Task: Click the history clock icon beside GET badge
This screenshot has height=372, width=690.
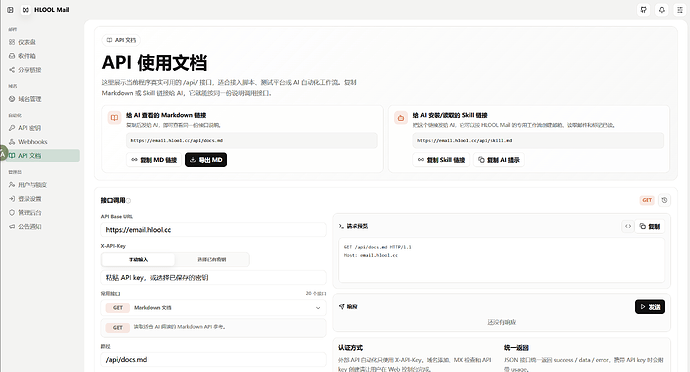Action: (x=664, y=200)
